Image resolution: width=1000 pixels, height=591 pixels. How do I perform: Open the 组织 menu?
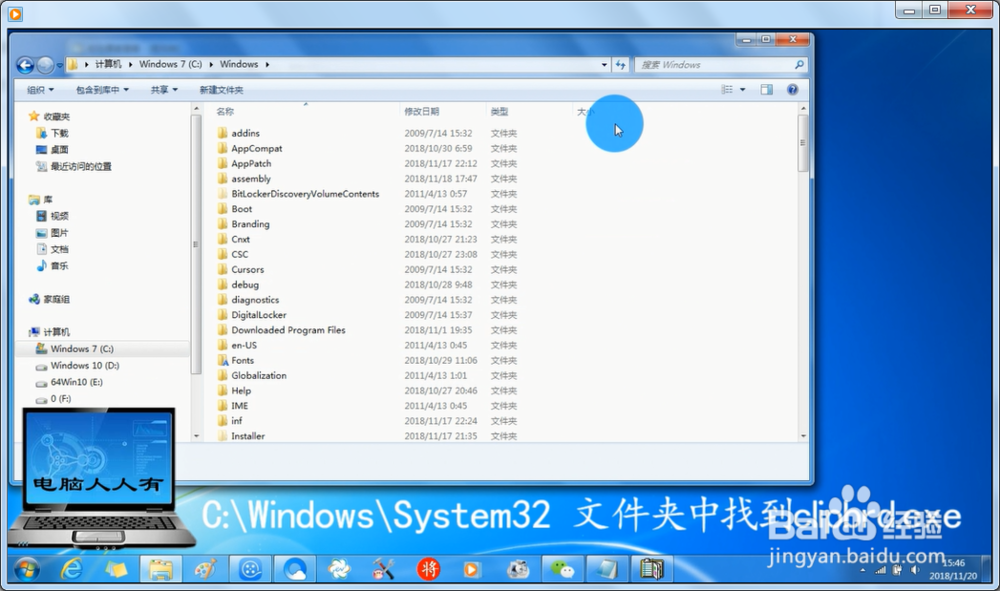point(40,90)
